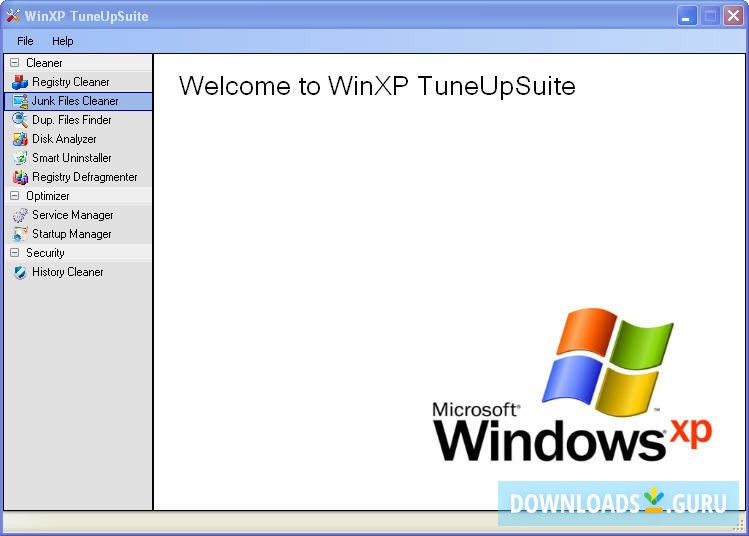Click the Registry Defragmenter icon

[x=20, y=177]
